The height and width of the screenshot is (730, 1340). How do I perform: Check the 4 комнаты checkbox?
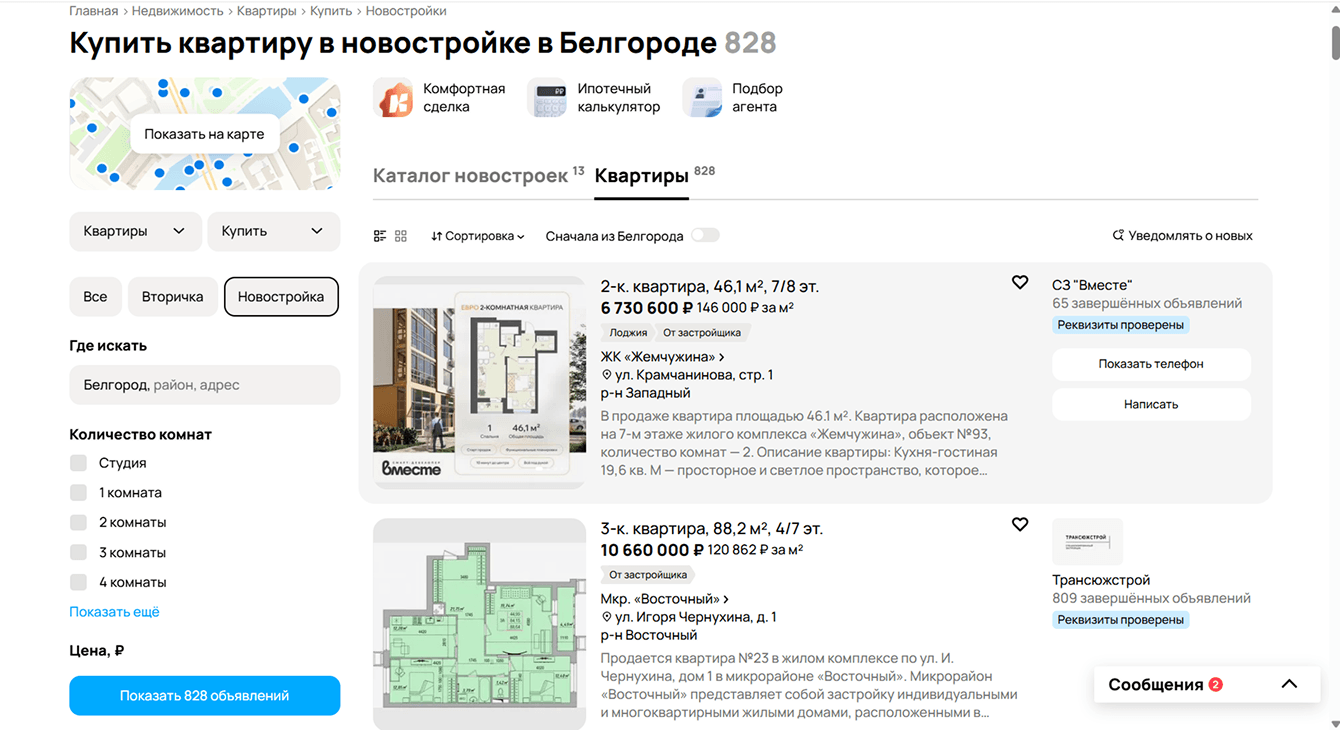point(78,582)
